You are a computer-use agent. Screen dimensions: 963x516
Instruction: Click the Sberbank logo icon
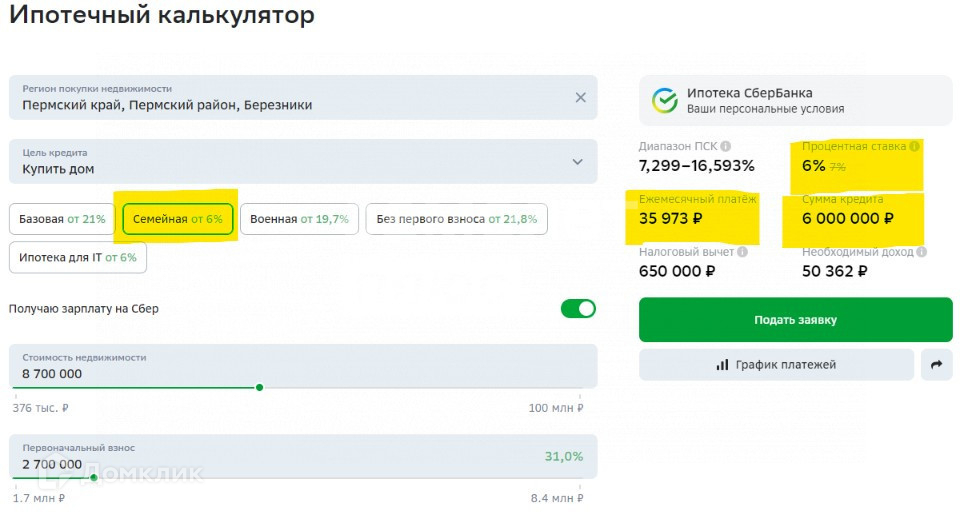tap(664, 100)
